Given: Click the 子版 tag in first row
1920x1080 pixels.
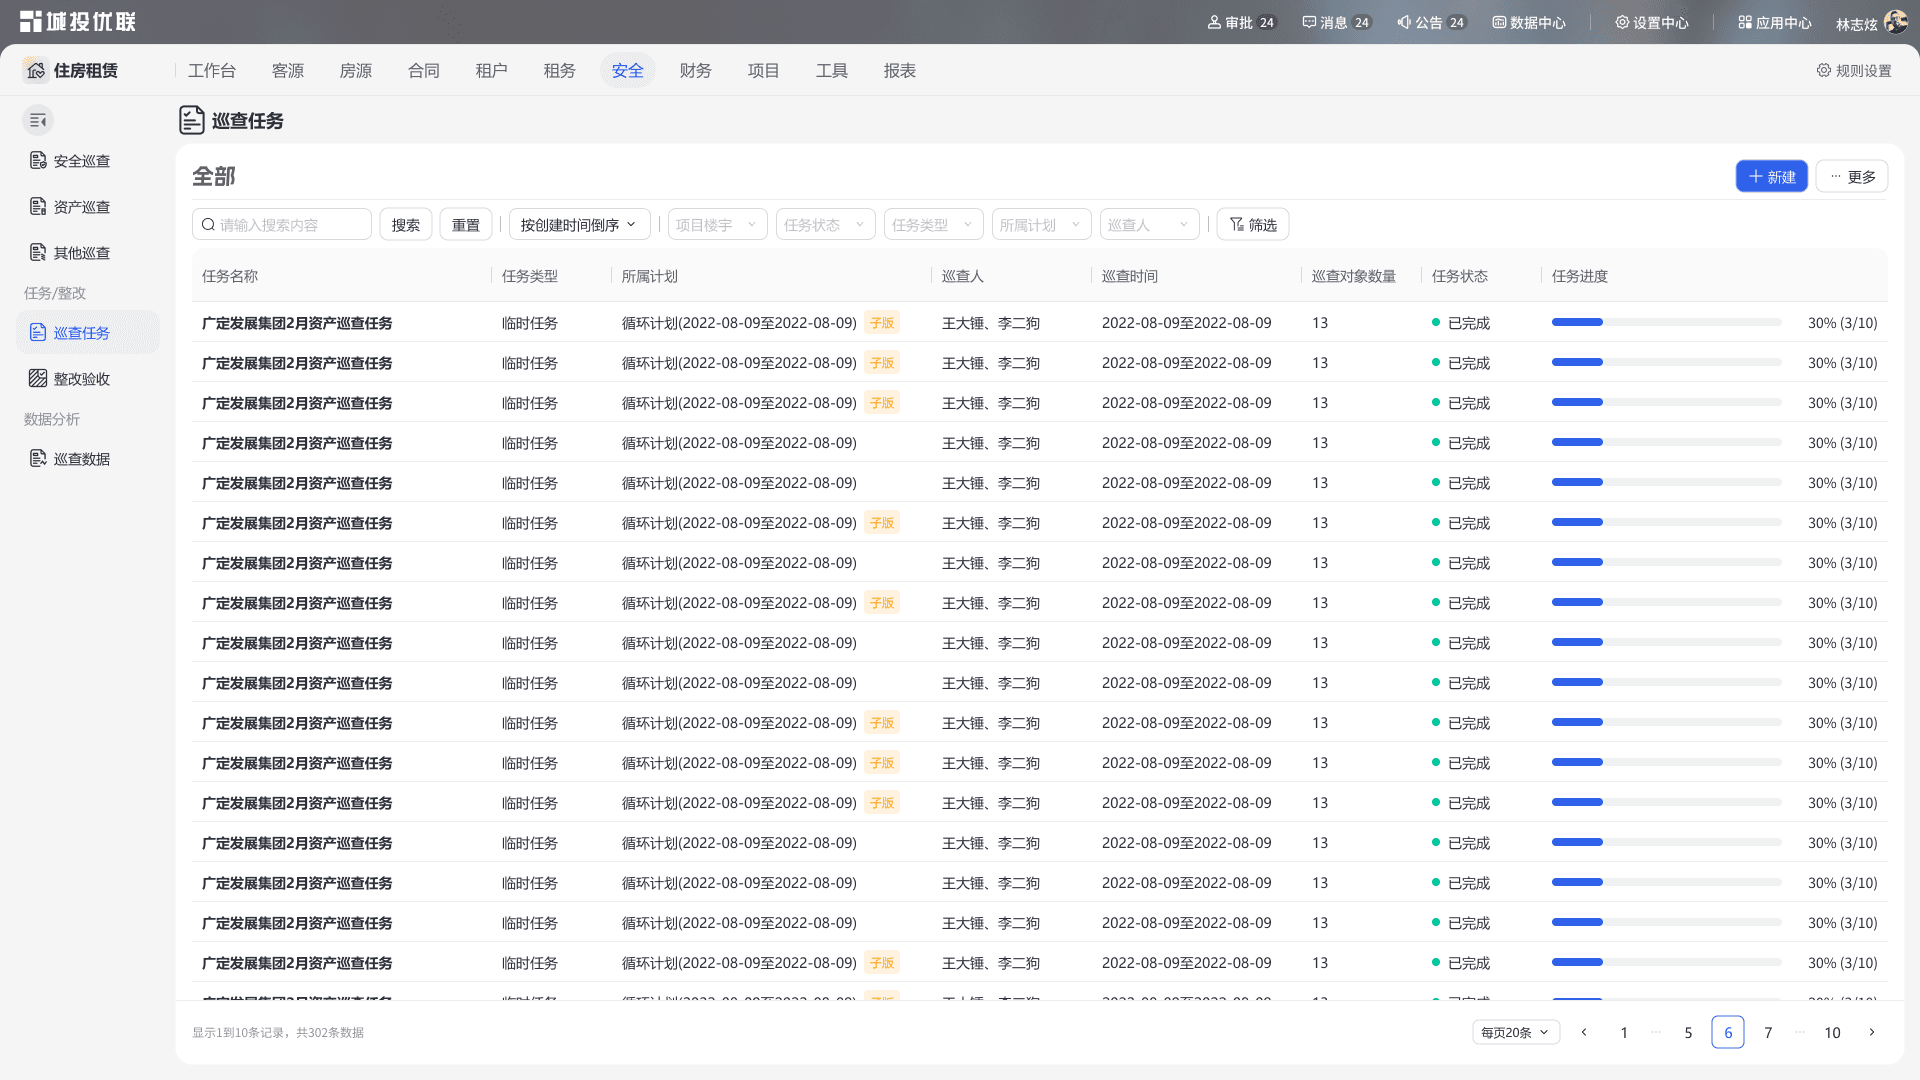Looking at the screenshot, I should 882,323.
